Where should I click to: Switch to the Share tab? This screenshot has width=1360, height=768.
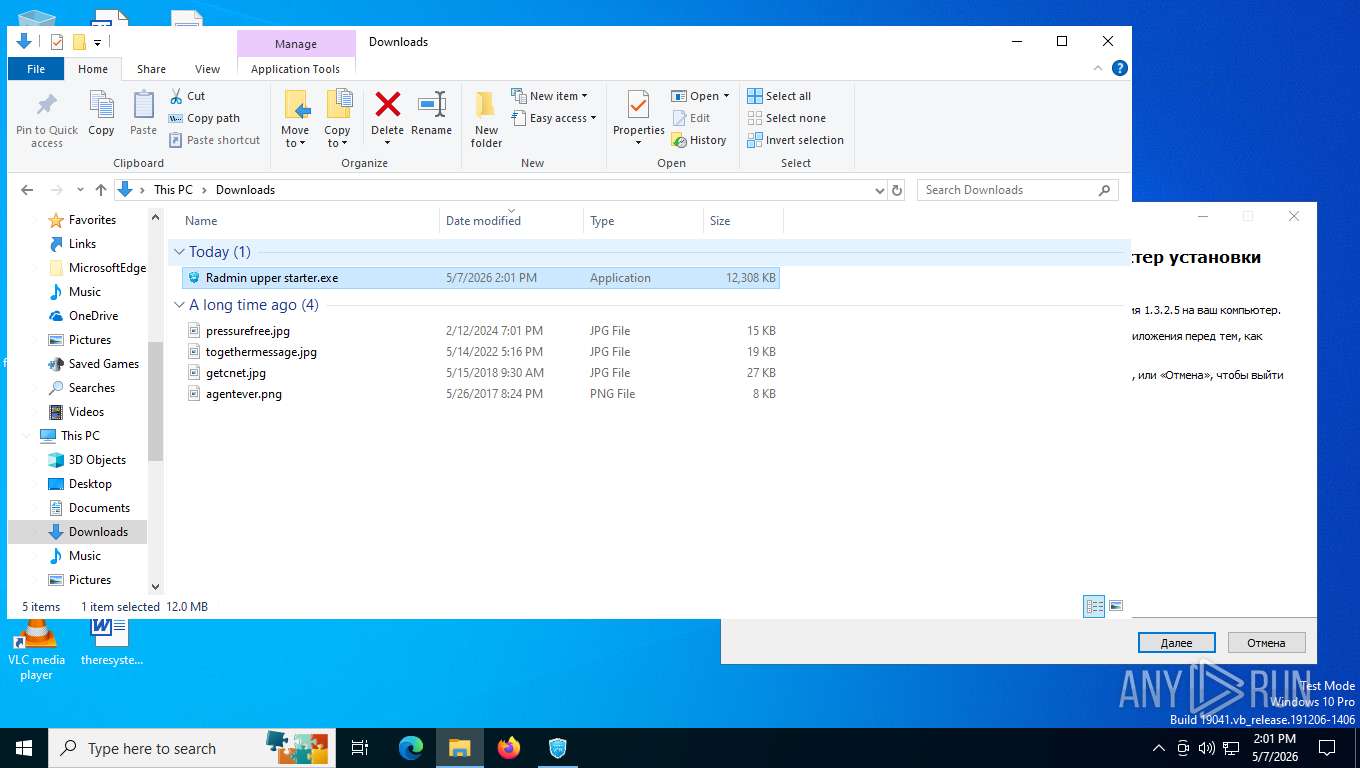(x=152, y=69)
